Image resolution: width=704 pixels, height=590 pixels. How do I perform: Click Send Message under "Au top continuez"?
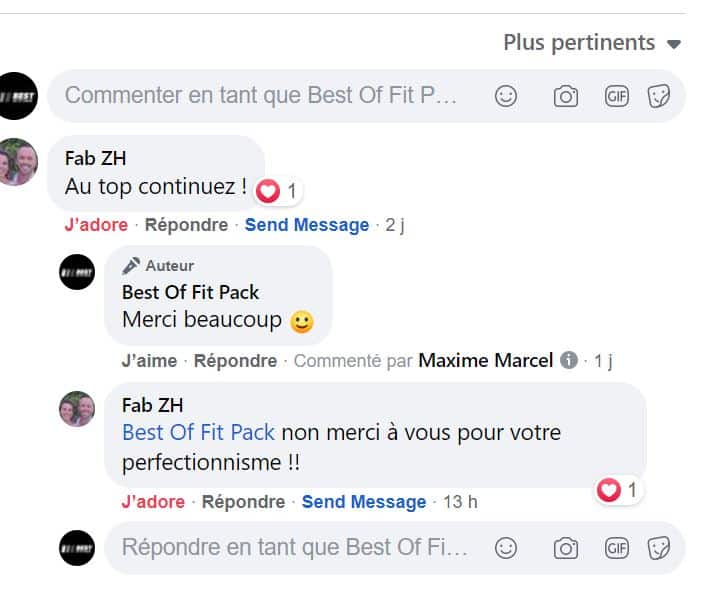[x=307, y=225]
